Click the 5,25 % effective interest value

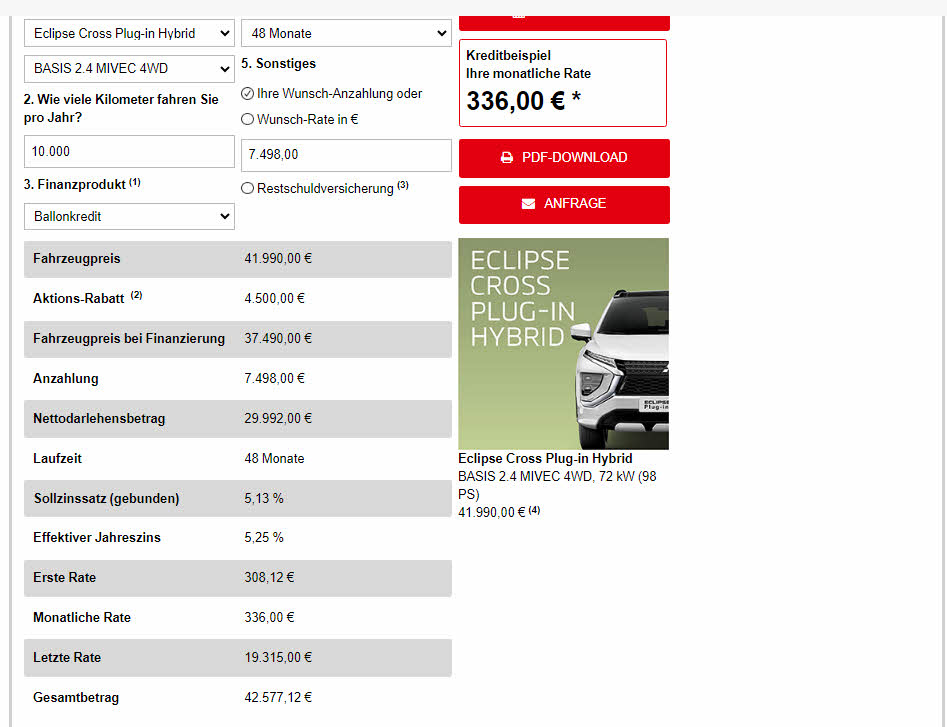(264, 537)
